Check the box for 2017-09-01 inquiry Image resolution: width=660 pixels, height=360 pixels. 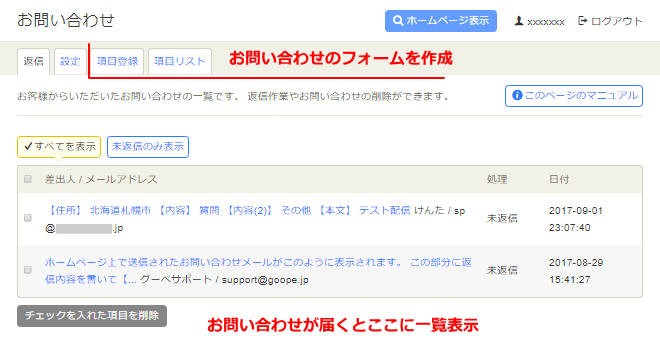(x=28, y=218)
